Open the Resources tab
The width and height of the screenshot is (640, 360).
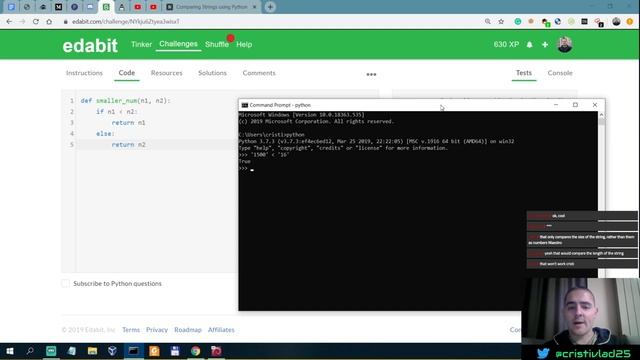point(167,73)
